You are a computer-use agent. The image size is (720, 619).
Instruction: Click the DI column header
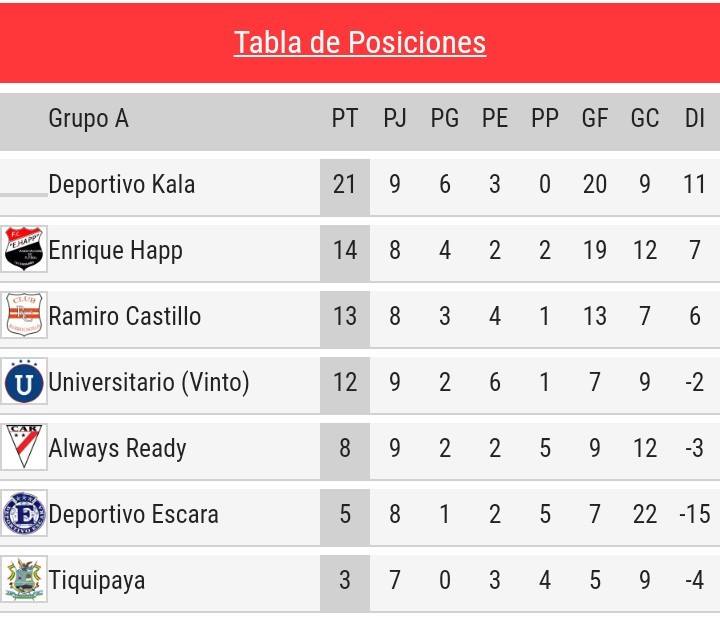694,118
